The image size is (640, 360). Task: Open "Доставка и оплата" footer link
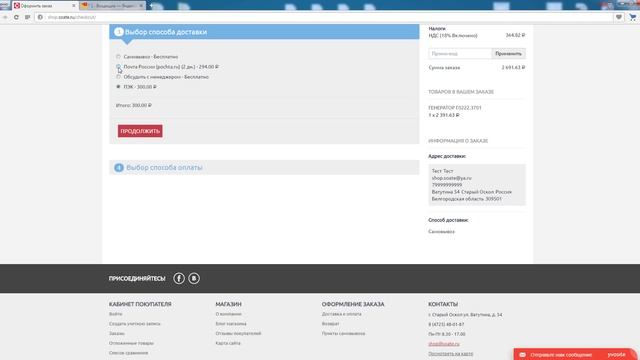tap(342, 314)
